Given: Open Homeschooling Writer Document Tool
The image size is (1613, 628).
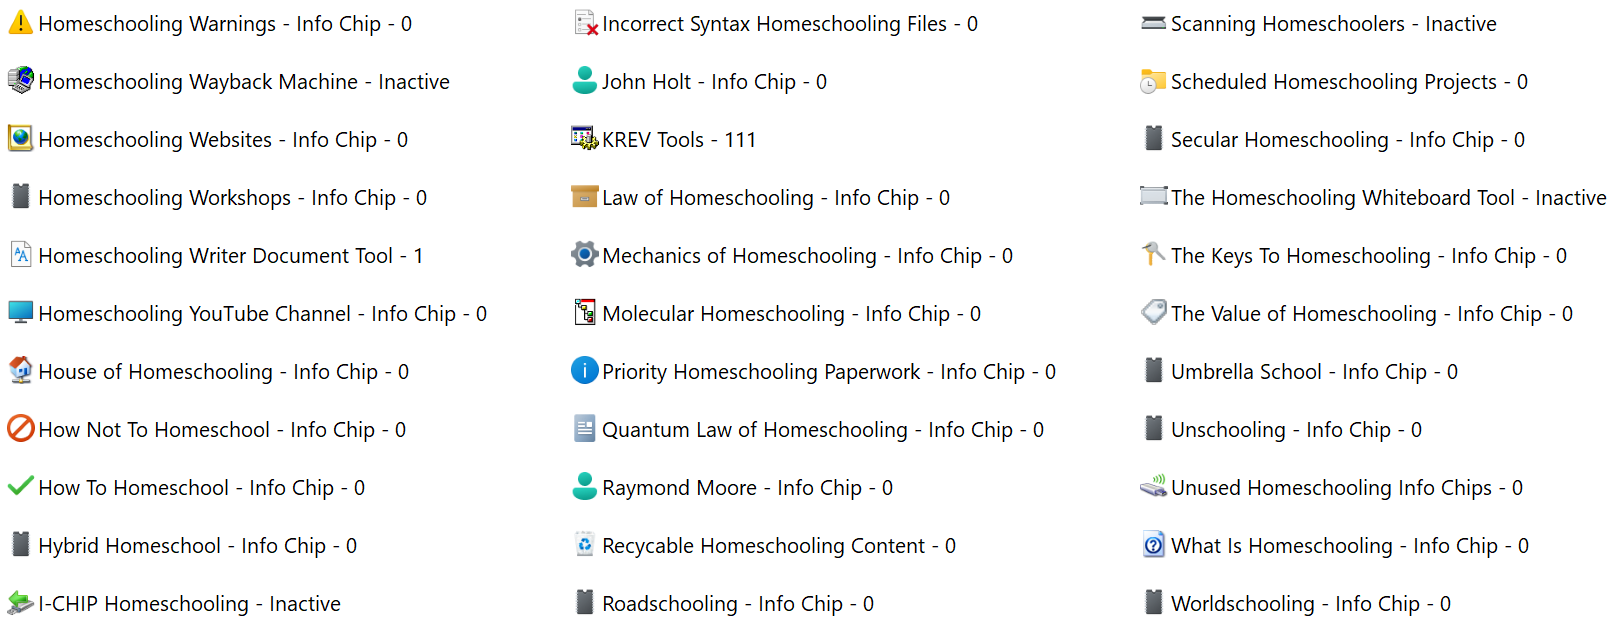Looking at the screenshot, I should 230,256.
